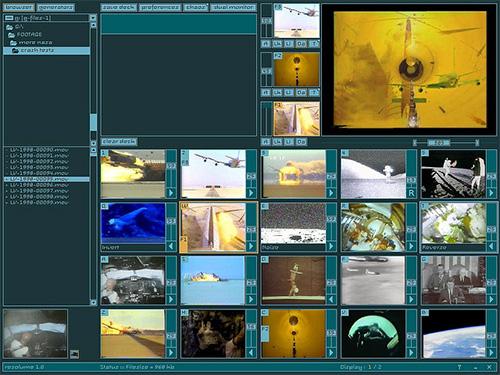Click the Lk button under layer F1

click(x=277, y=142)
